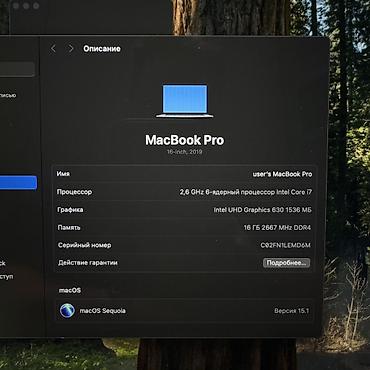370x370 pixels.
Task: Click the close button of the background window
Action: [16, 6]
